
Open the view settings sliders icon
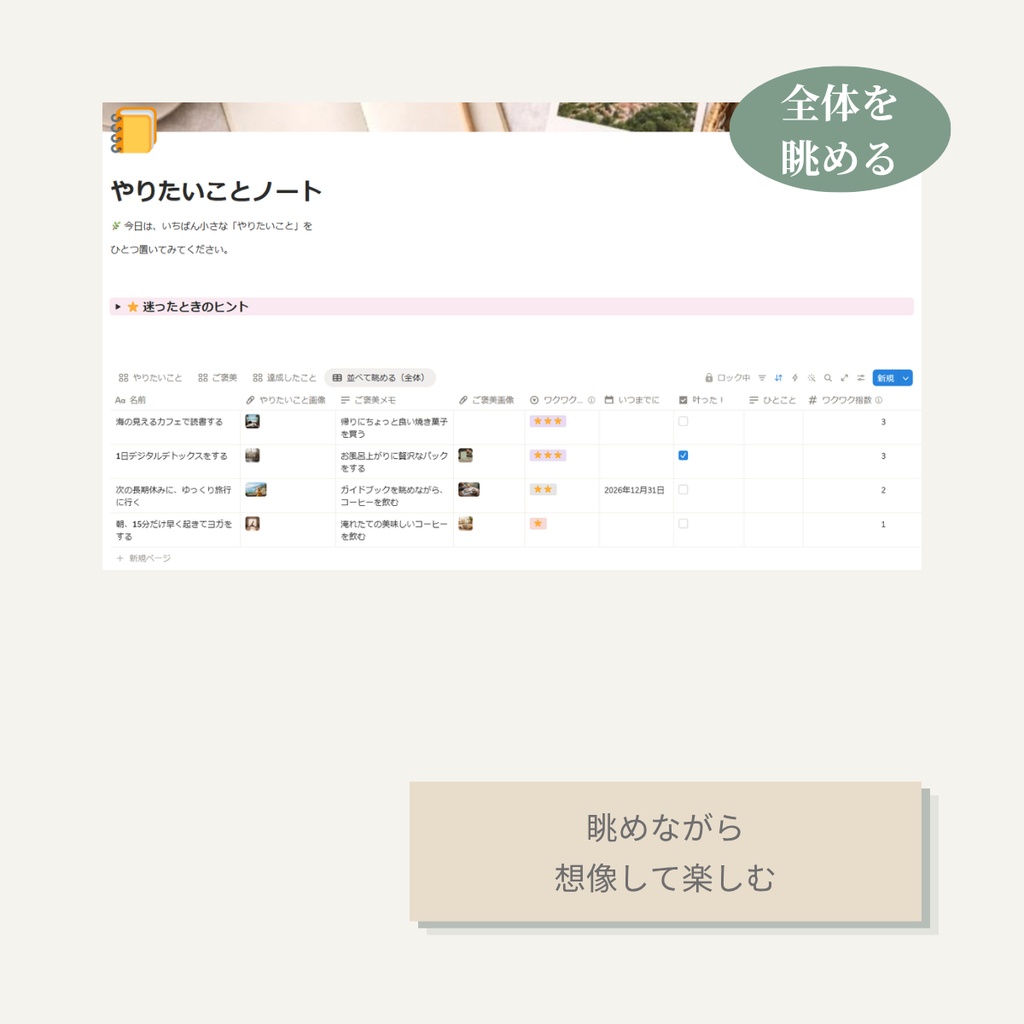pos(861,377)
